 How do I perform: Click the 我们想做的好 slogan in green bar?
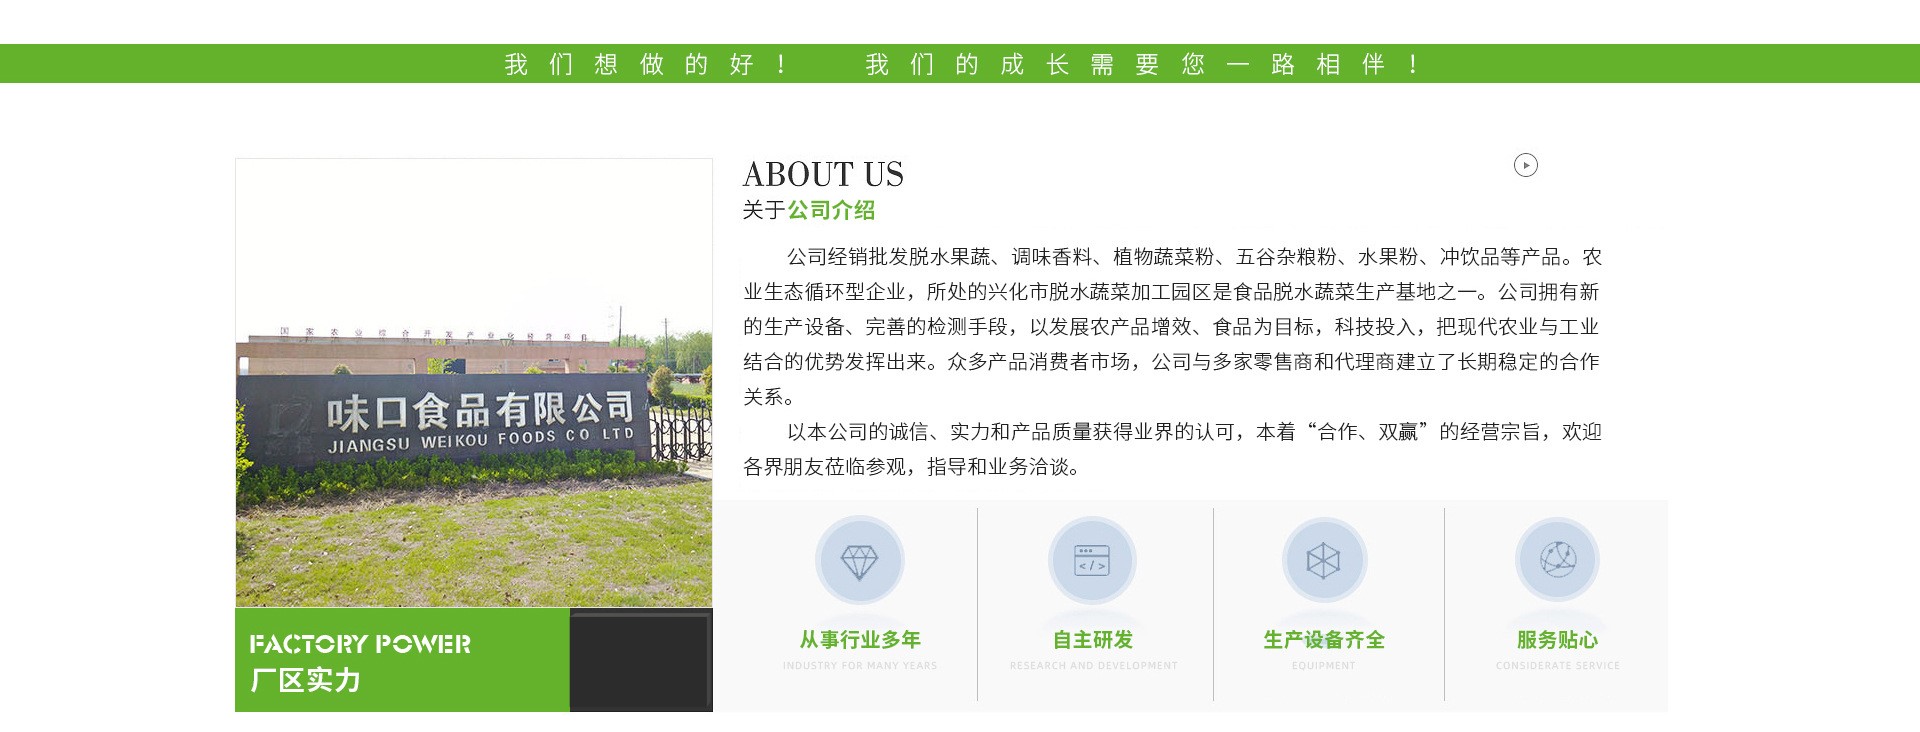point(645,65)
